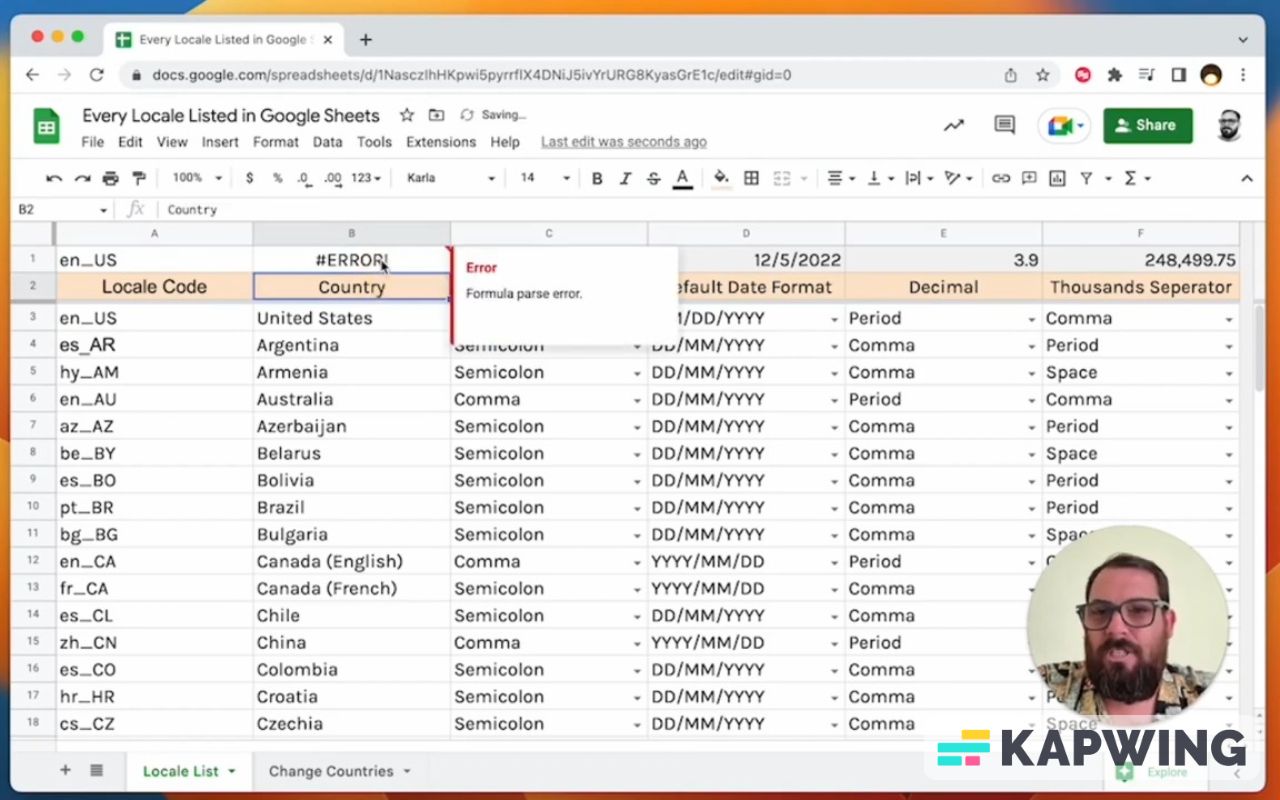The image size is (1280, 800).
Task: Open the File menu
Action: pyautogui.click(x=93, y=142)
